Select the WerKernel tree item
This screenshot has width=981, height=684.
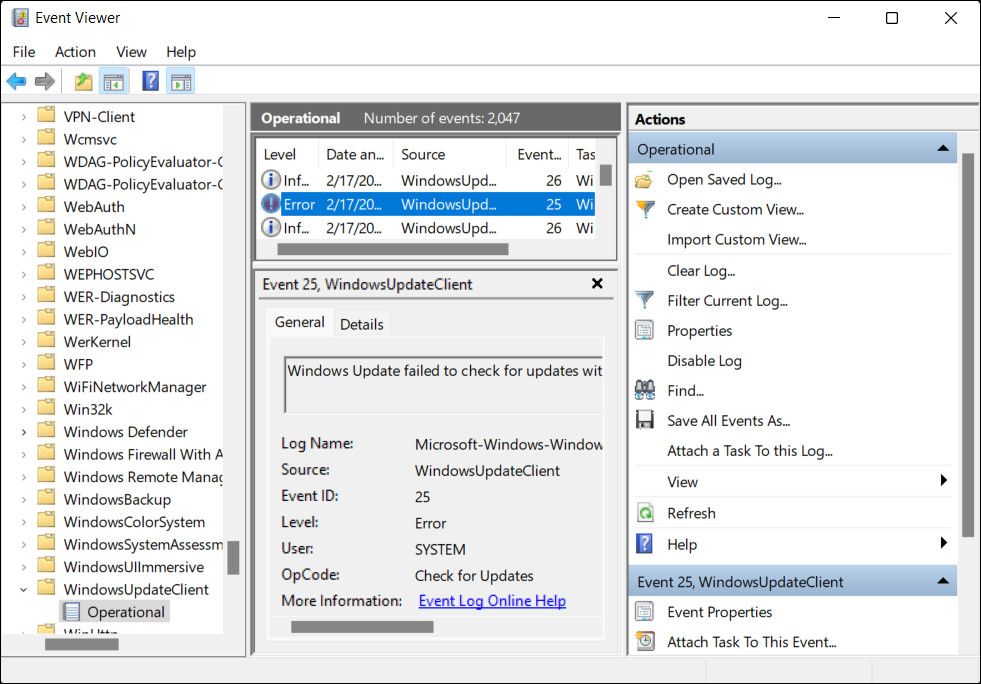(x=97, y=342)
